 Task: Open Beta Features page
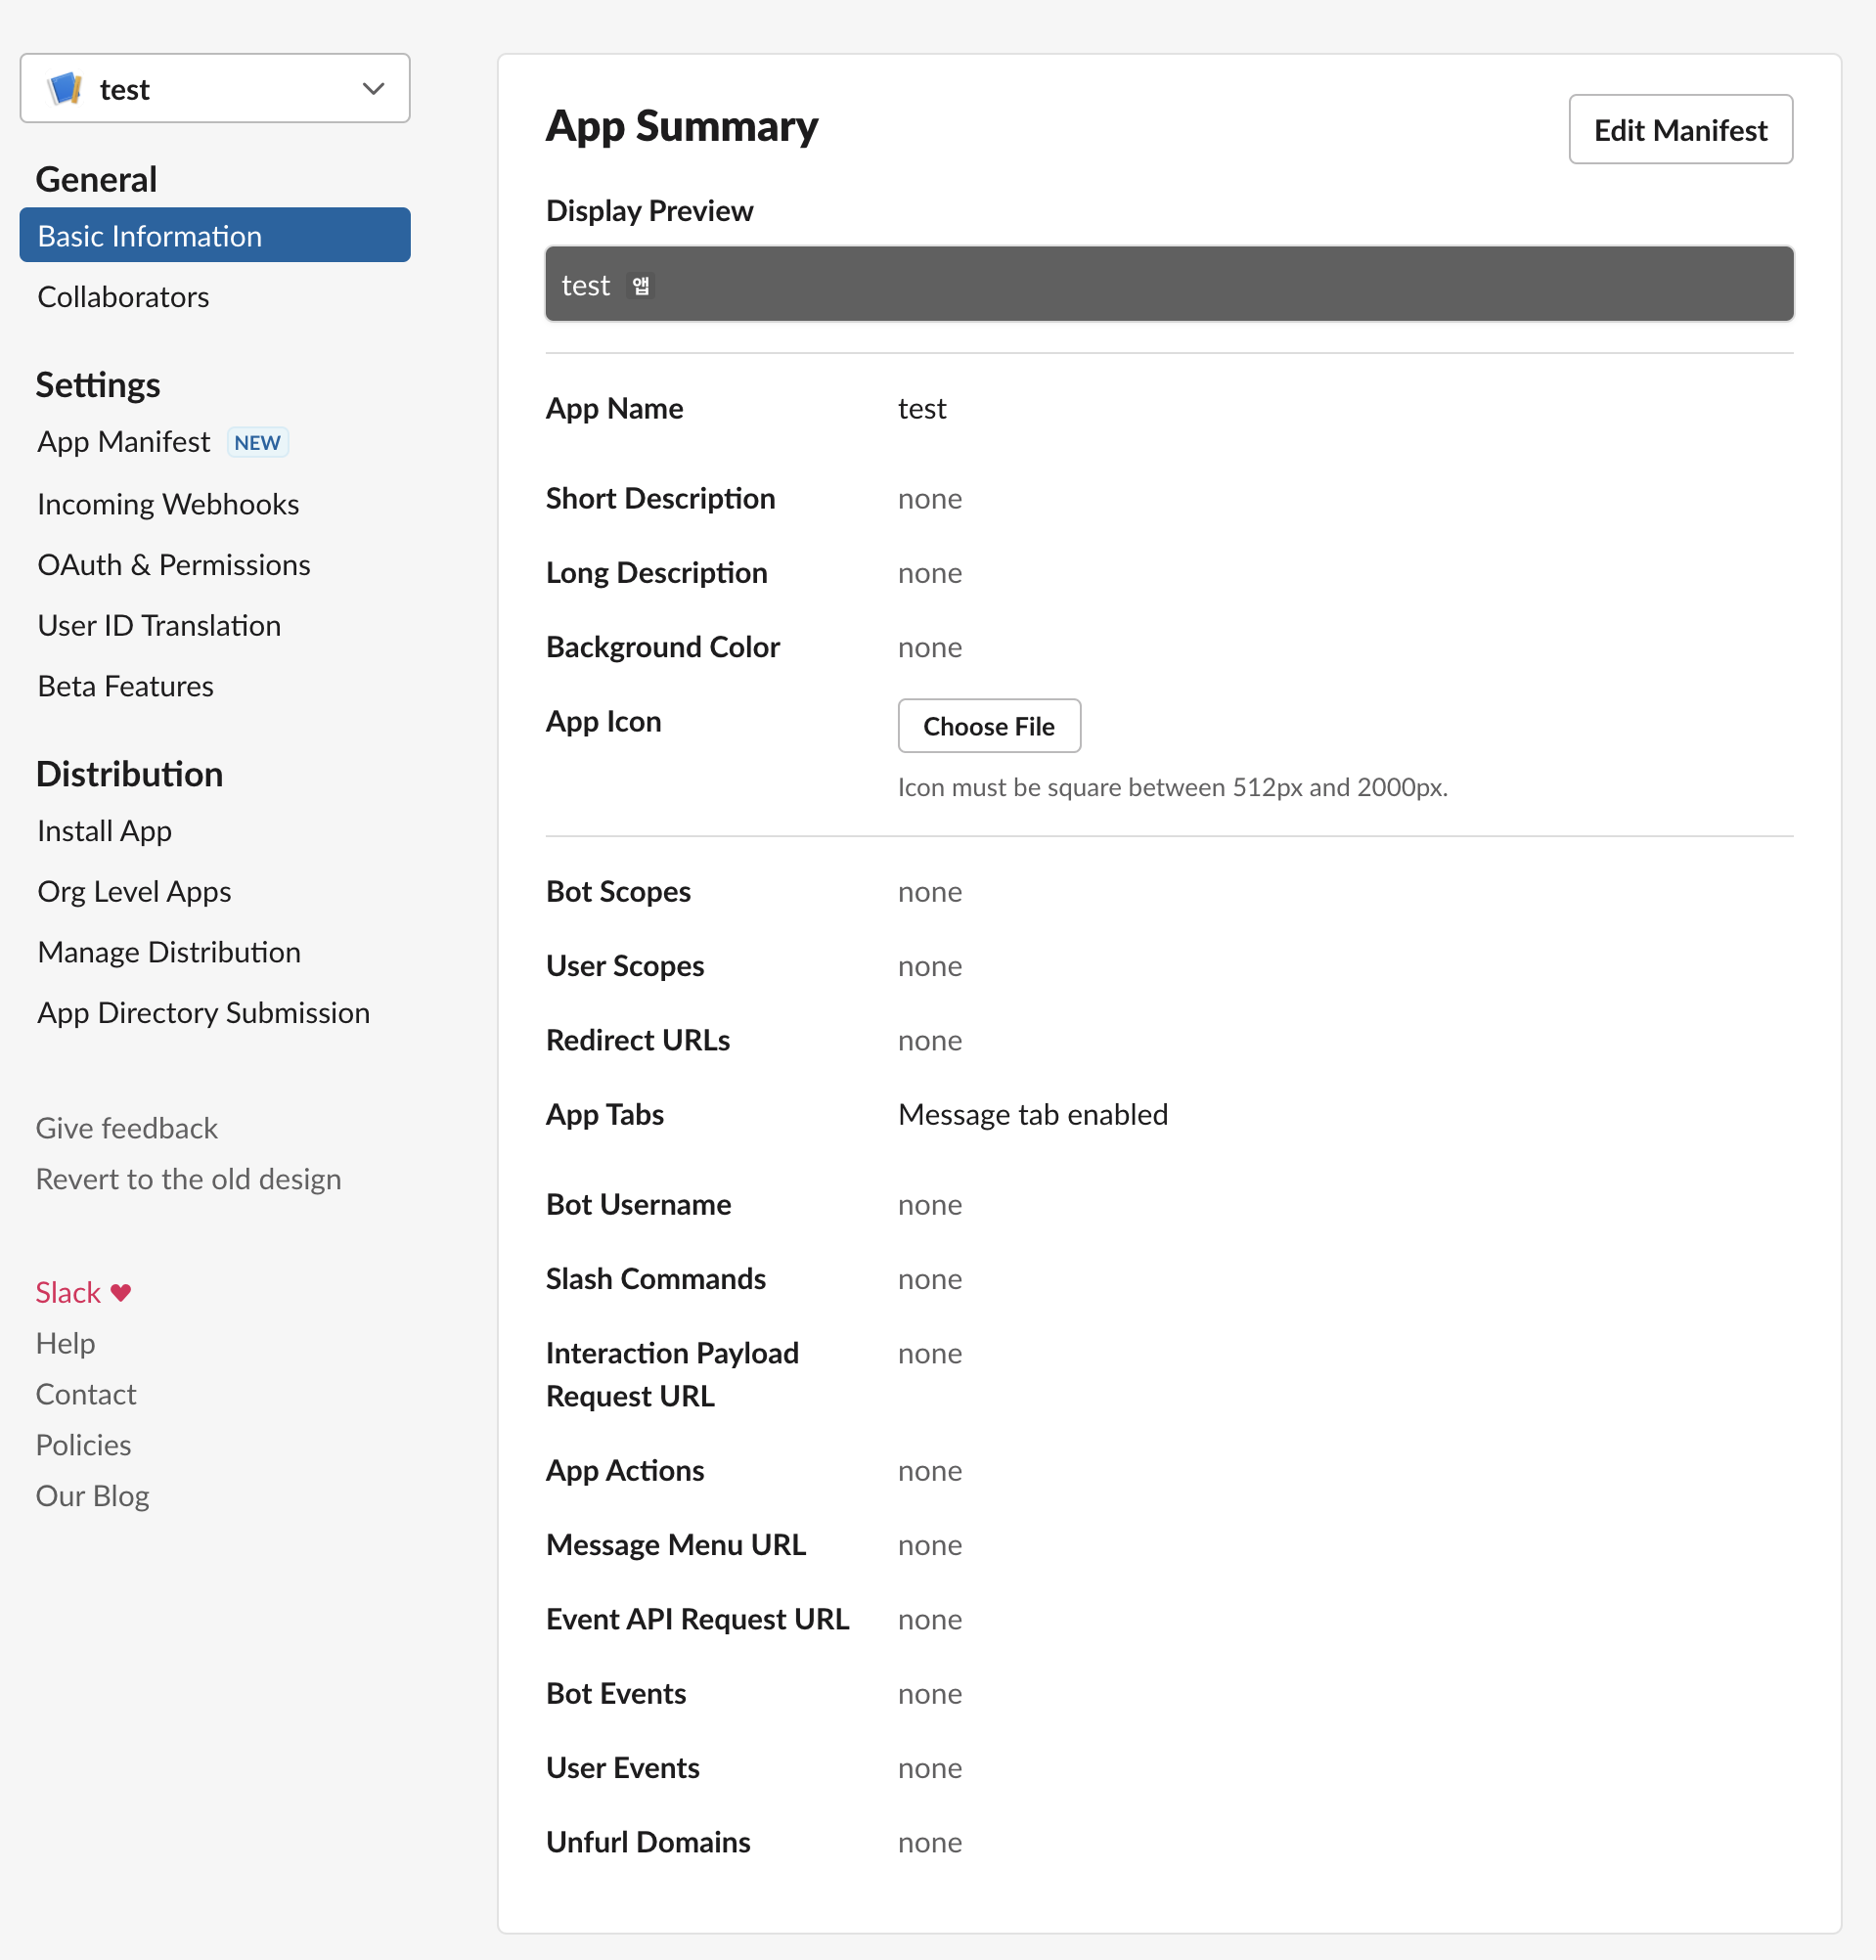125,687
